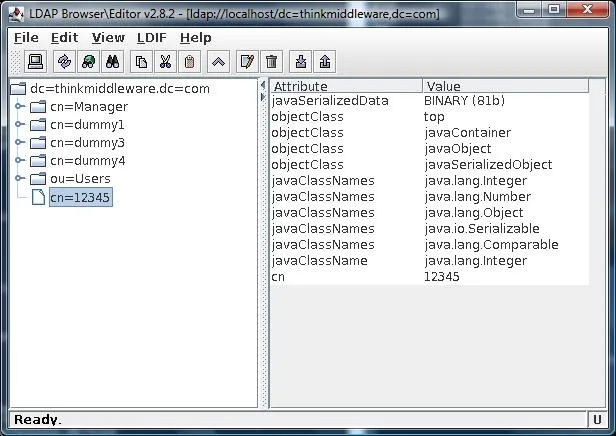
Task: Select the cn=dummy3 entry
Action: (87, 143)
